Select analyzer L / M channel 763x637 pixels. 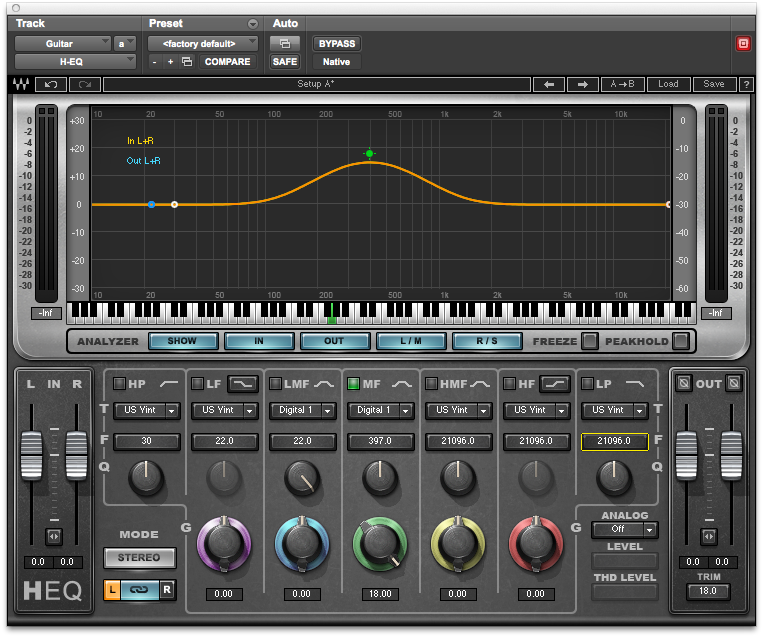click(x=411, y=341)
